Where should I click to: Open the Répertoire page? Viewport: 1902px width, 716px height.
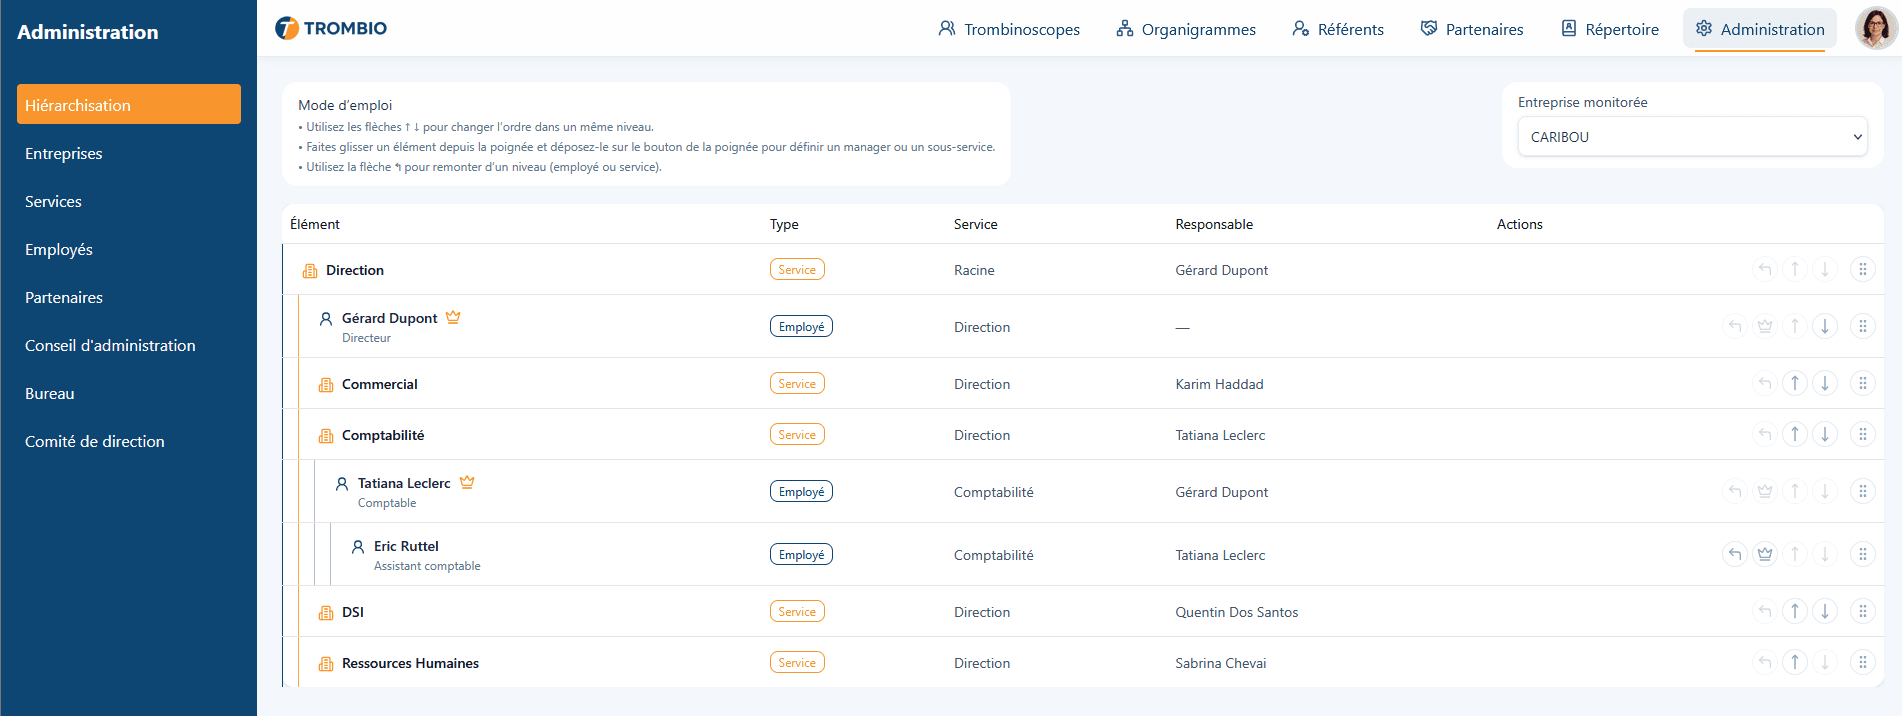1610,29
